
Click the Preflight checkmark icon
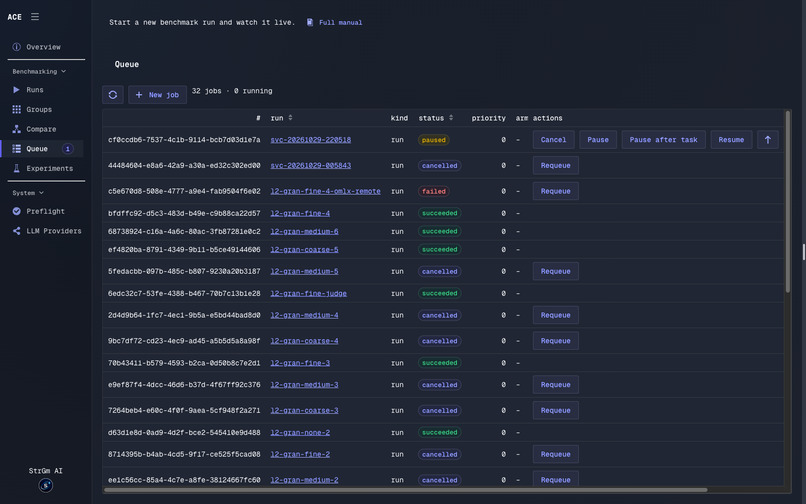tap(16, 211)
